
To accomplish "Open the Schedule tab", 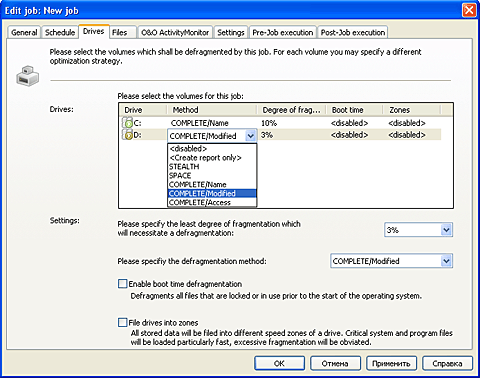I will point(60,32).
